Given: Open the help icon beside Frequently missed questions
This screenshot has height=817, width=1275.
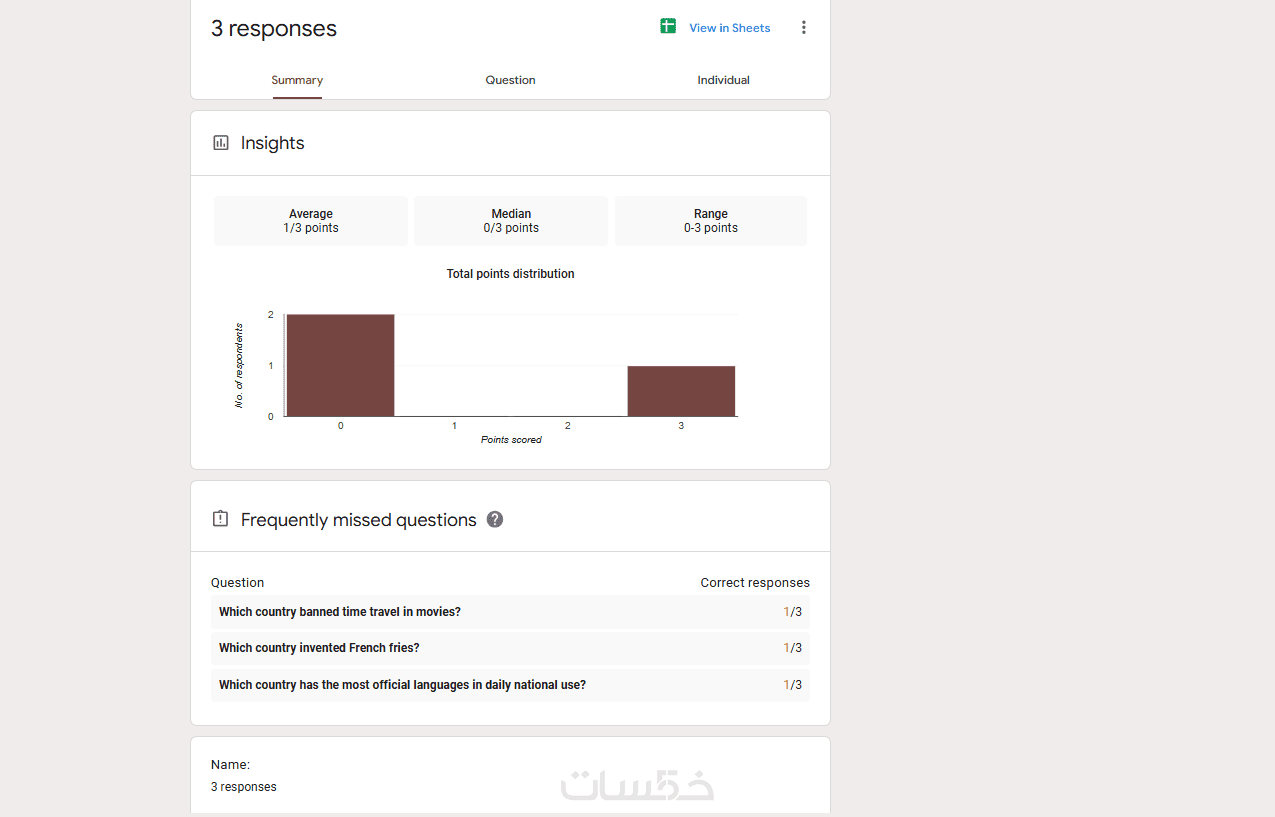Looking at the screenshot, I should 495,519.
